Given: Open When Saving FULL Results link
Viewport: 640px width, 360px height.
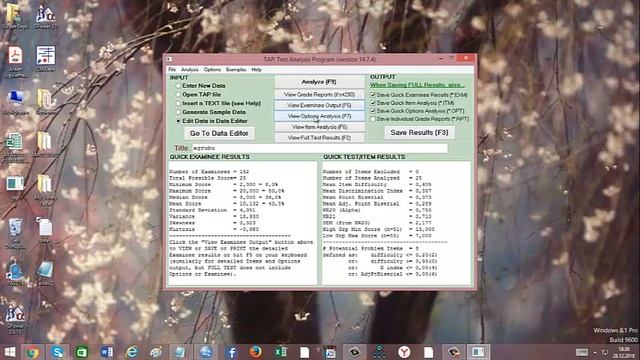Looking at the screenshot, I should 417,85.
